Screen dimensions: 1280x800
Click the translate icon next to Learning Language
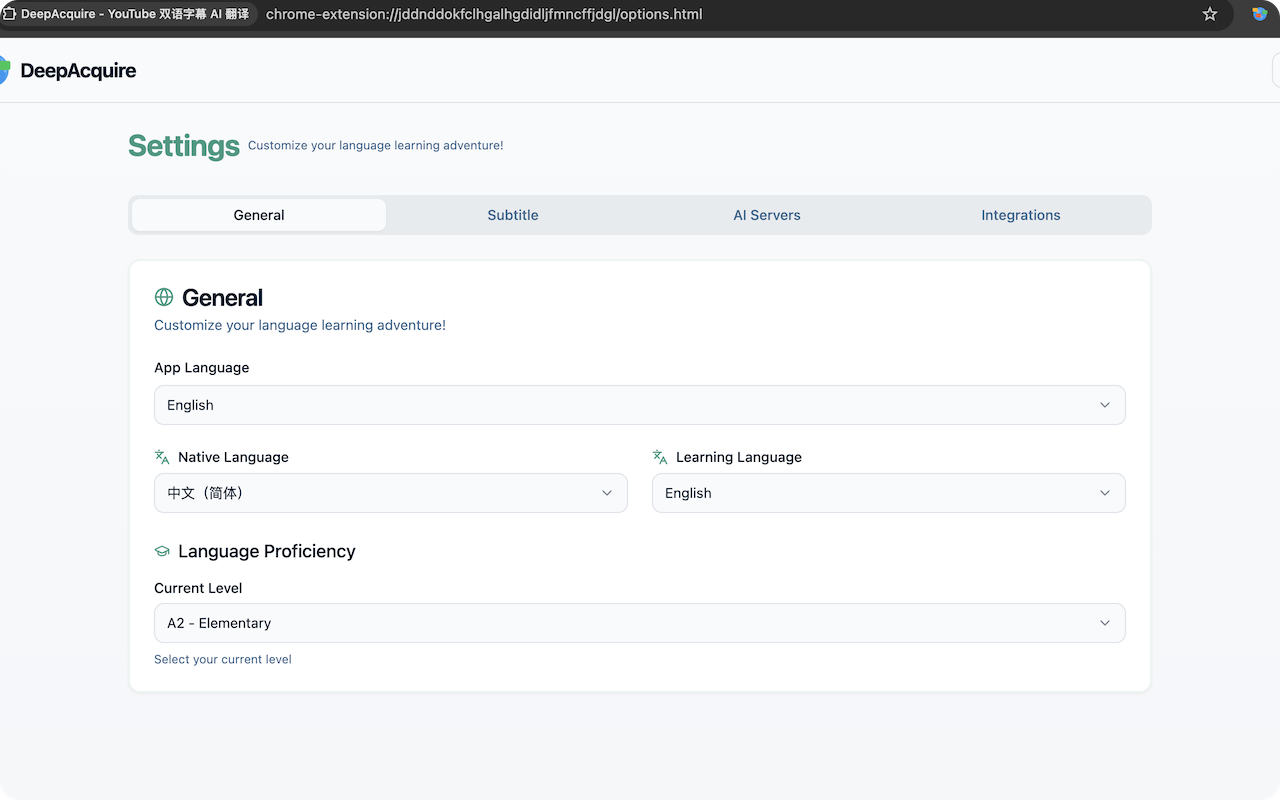pyautogui.click(x=660, y=457)
